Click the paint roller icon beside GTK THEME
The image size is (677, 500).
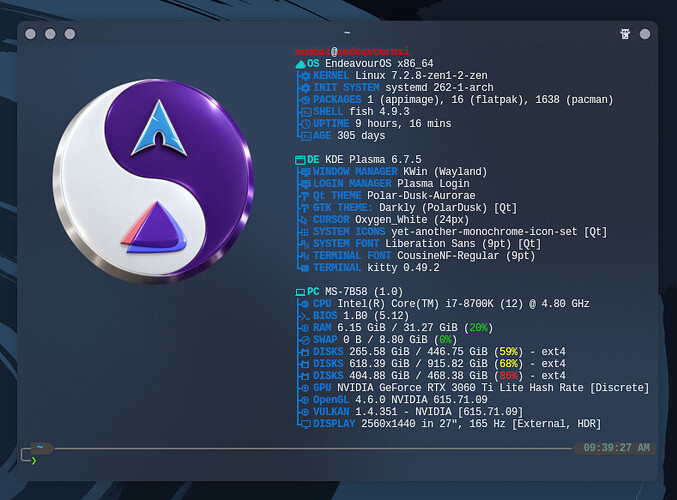tap(305, 209)
